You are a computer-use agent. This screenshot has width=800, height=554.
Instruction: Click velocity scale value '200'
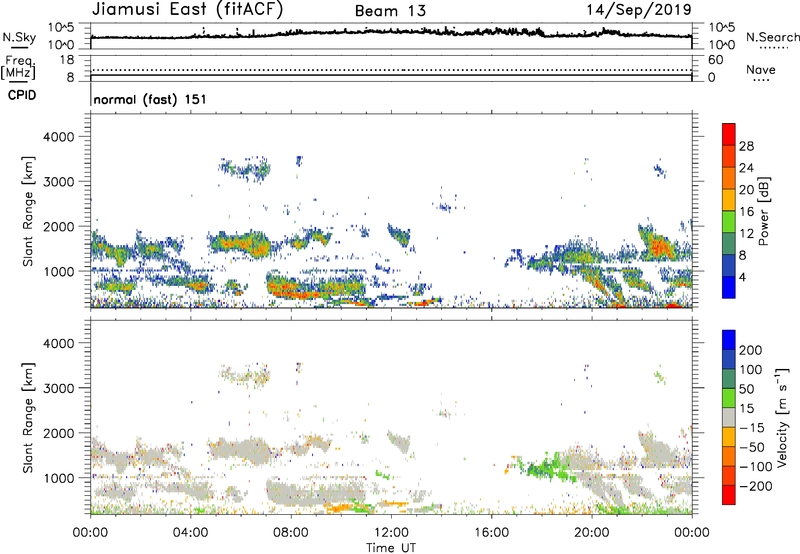tap(751, 350)
